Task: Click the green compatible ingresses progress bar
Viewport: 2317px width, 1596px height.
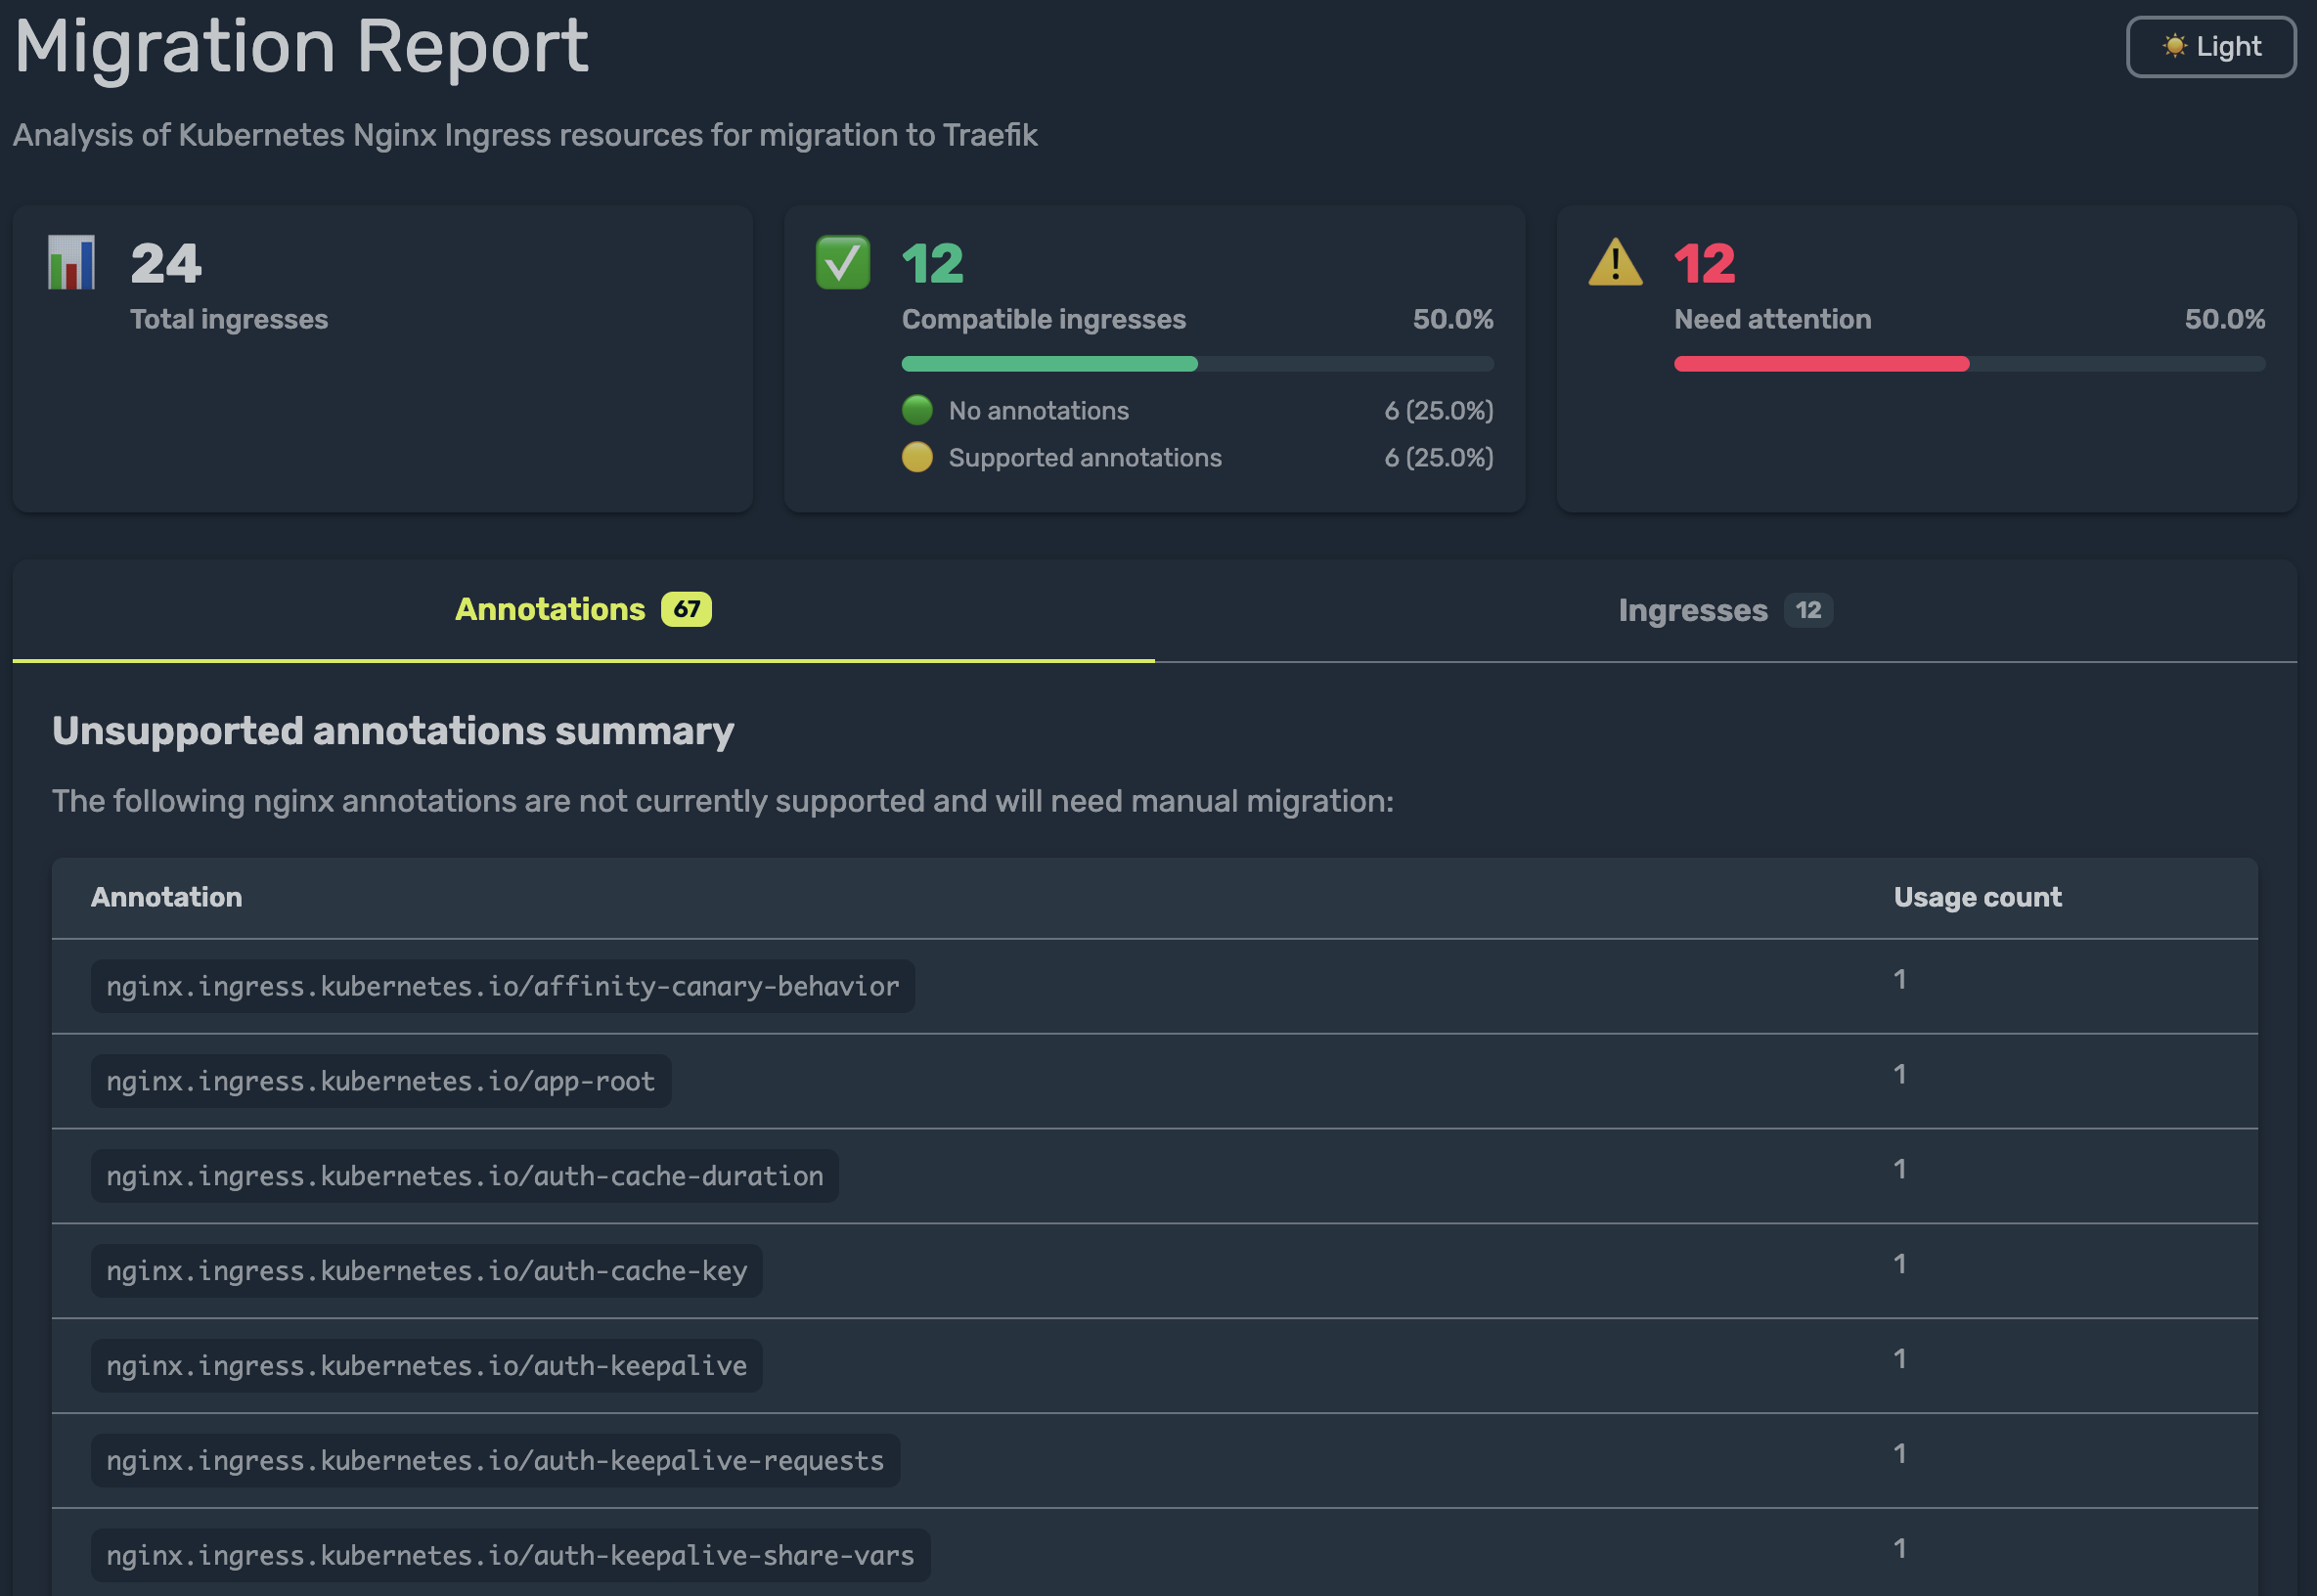Action: pyautogui.click(x=1197, y=364)
